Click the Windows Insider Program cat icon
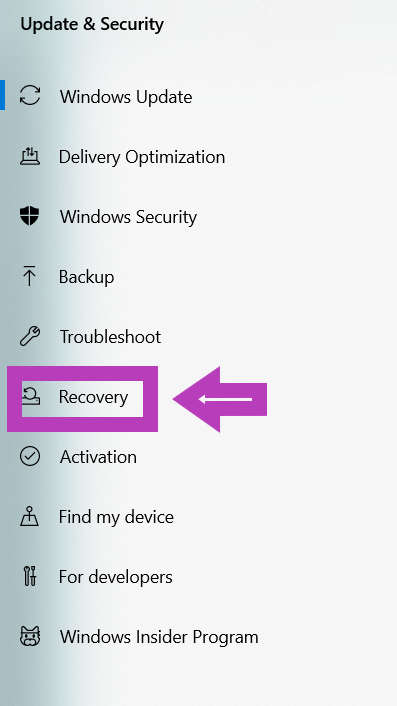Screen dimensions: 397x706 click(x=30, y=636)
